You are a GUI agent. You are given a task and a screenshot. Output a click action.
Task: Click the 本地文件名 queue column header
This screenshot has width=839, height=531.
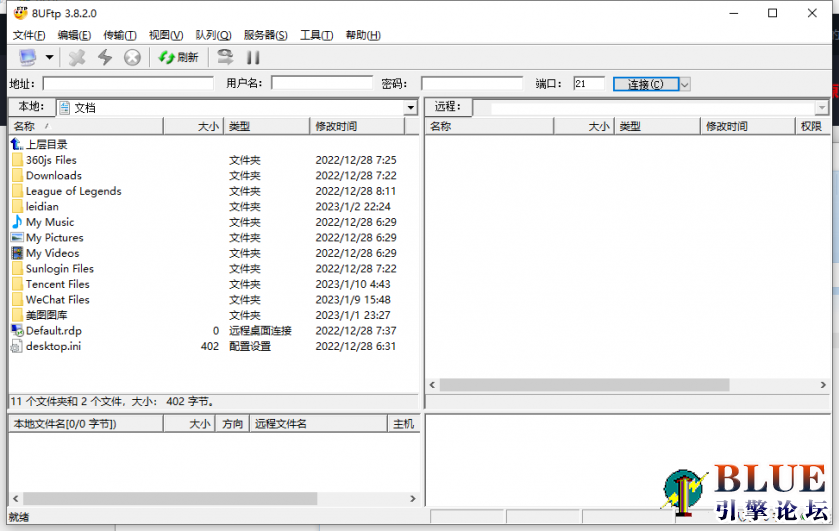pos(86,424)
